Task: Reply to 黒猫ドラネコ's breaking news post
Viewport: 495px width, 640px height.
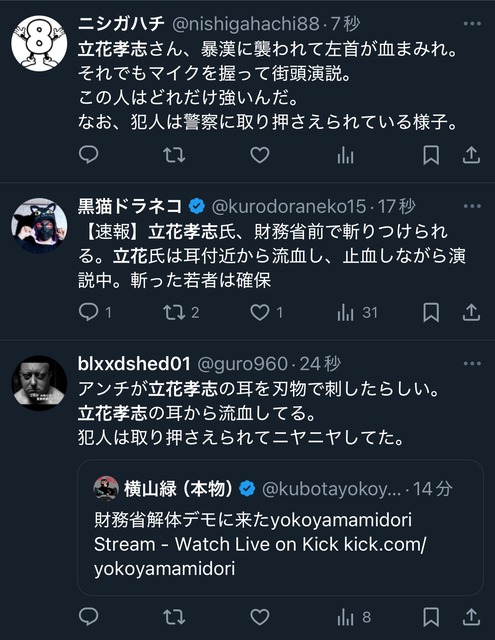Action: 95,313
